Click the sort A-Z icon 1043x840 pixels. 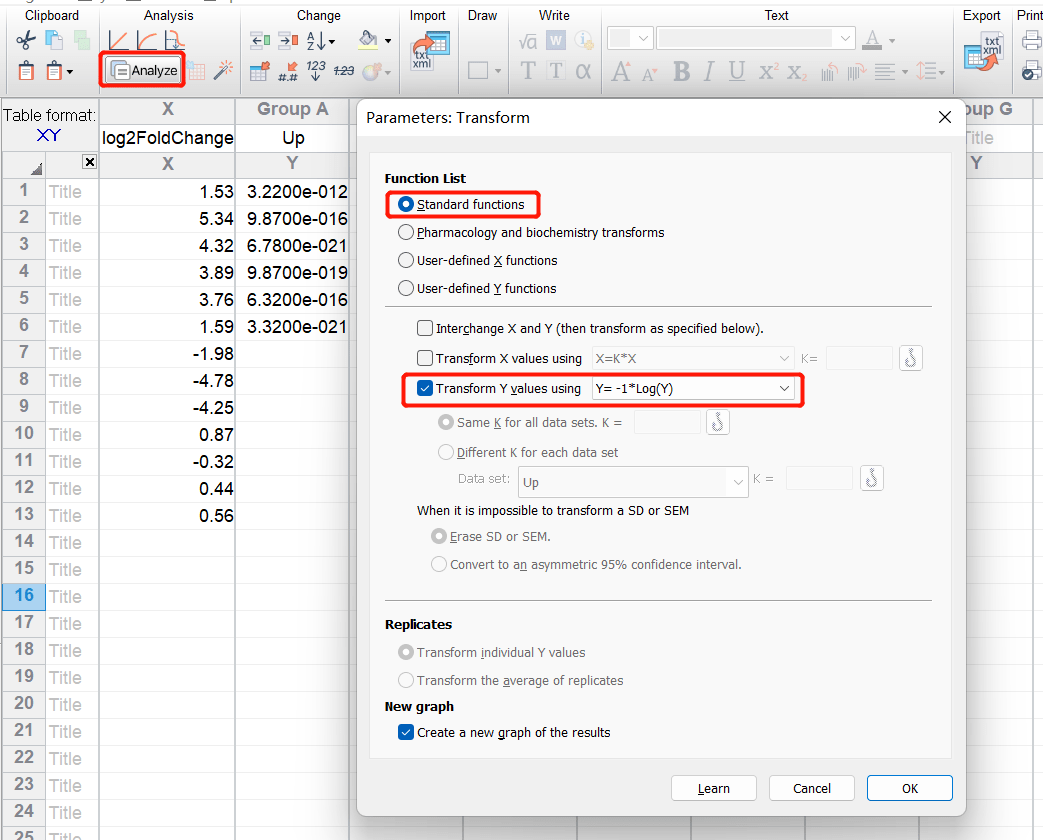(x=320, y=41)
